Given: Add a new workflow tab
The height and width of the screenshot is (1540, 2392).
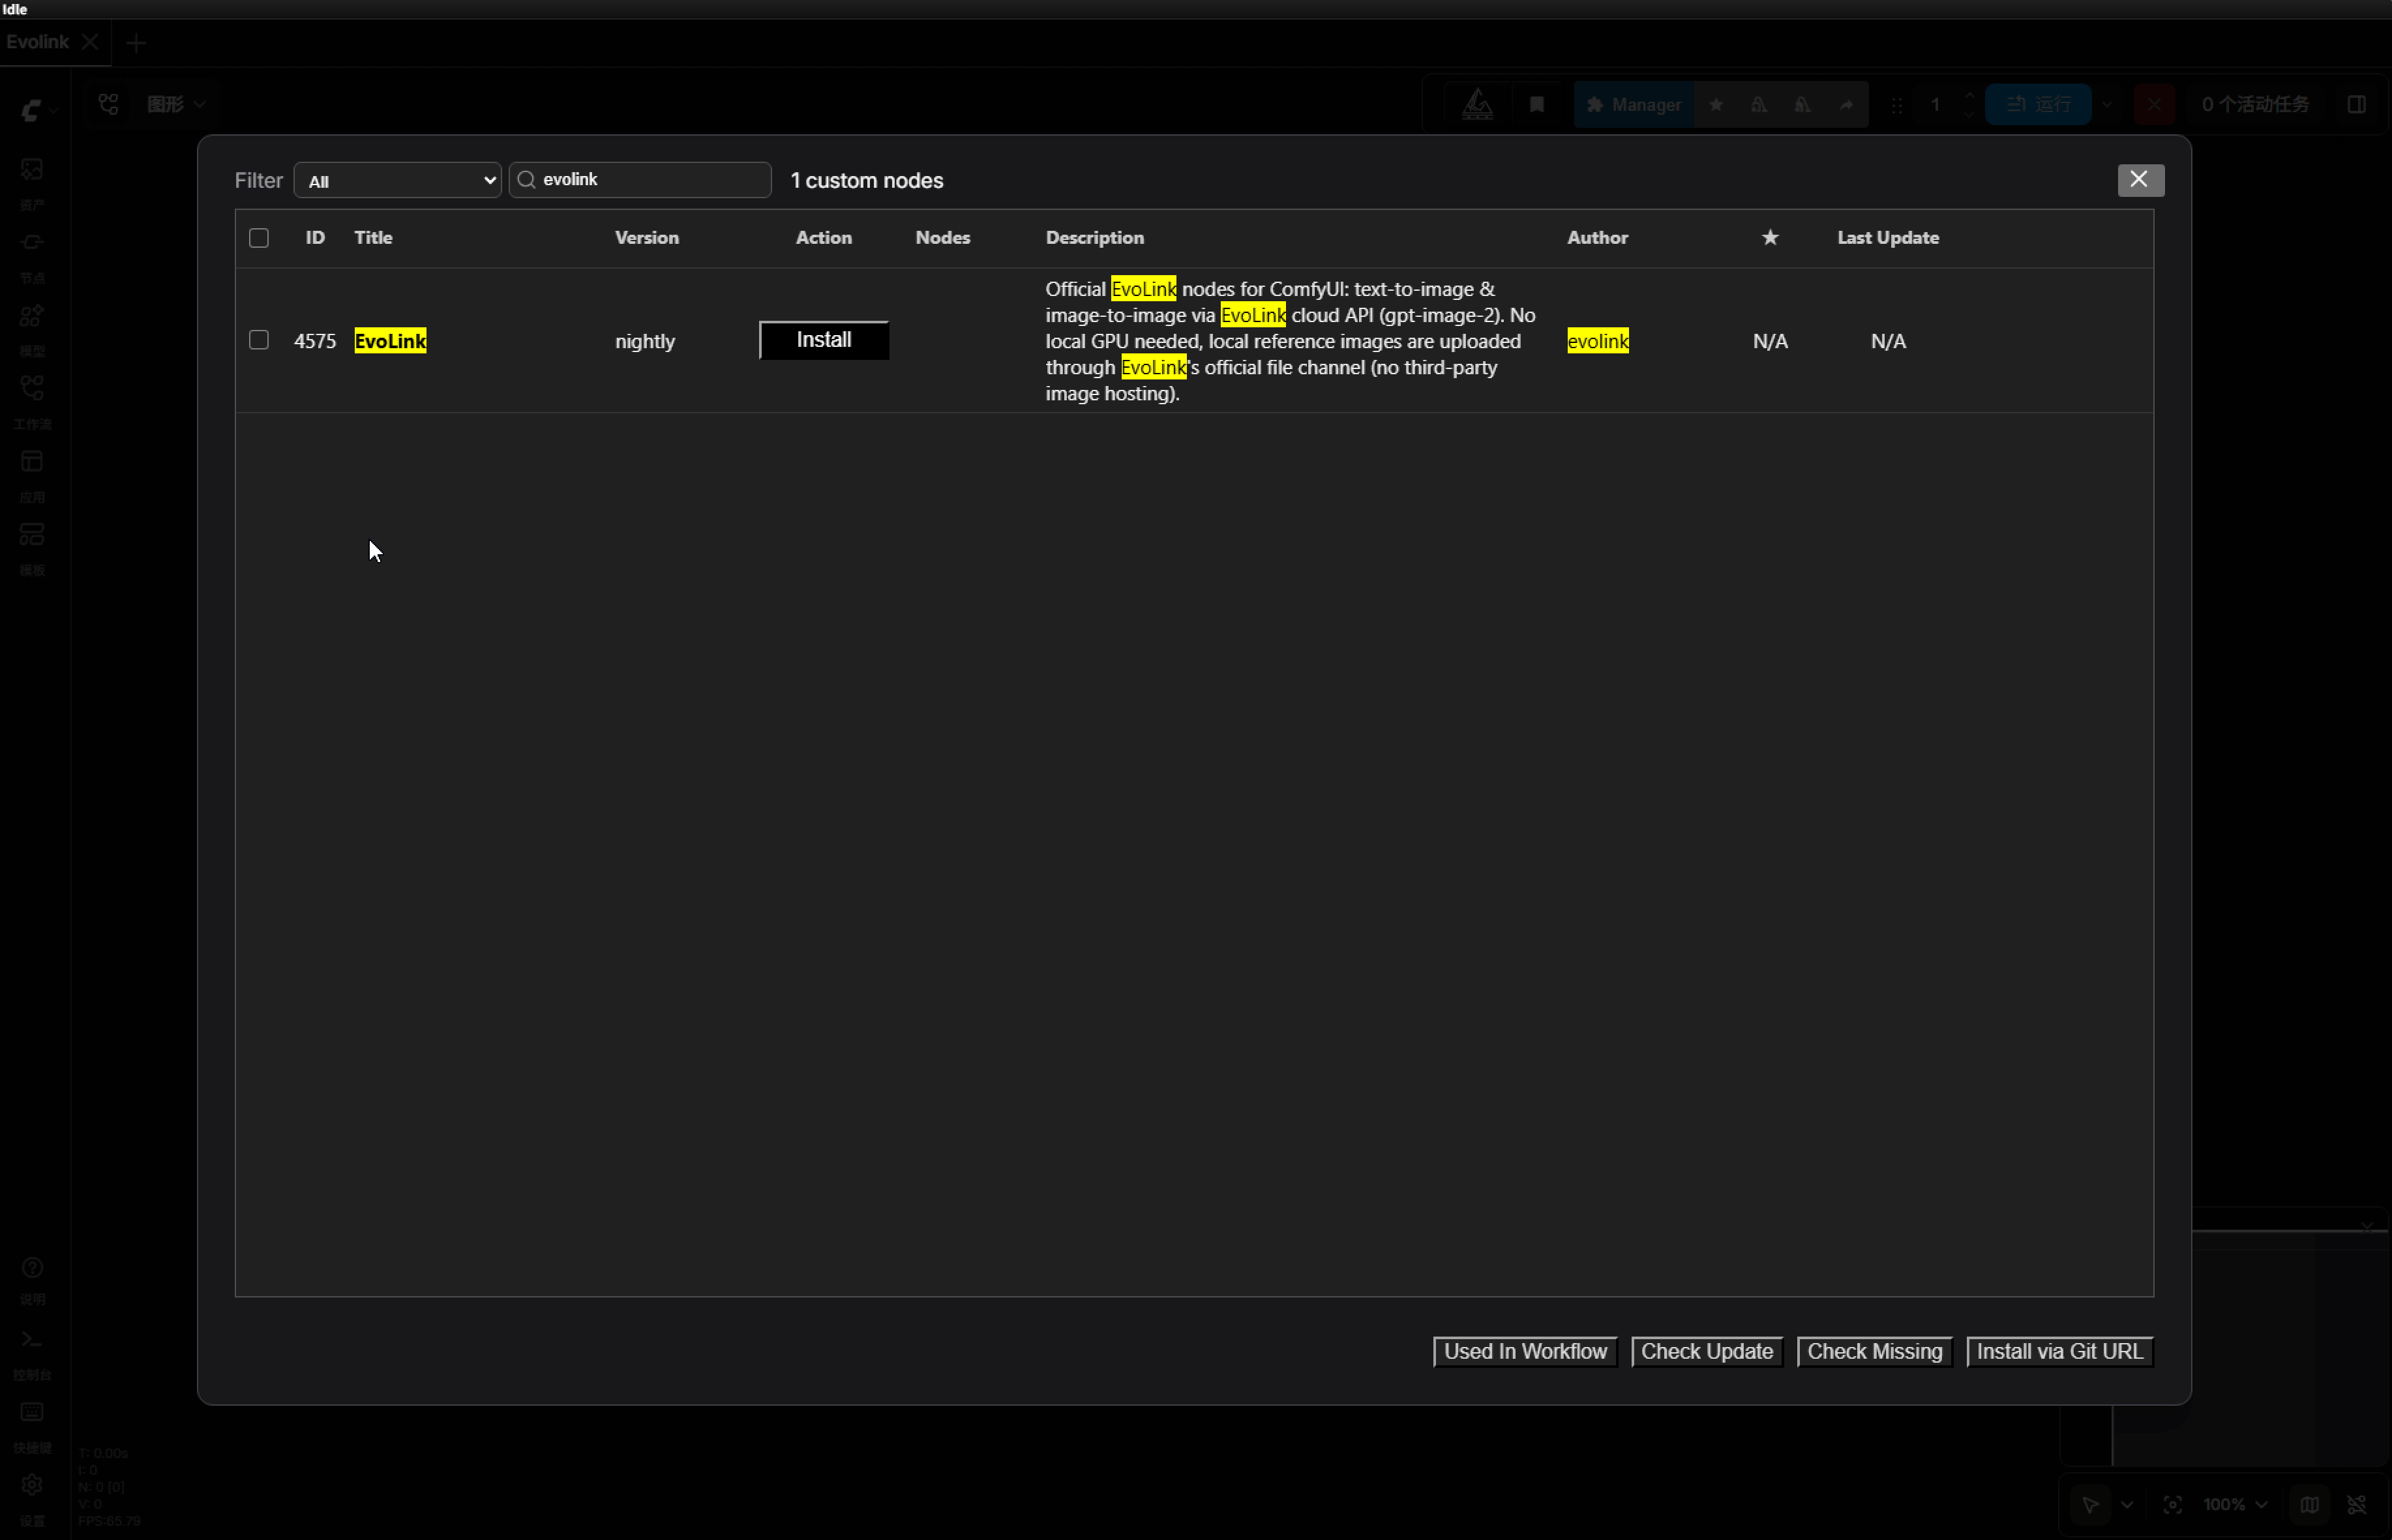Looking at the screenshot, I should pos(137,43).
